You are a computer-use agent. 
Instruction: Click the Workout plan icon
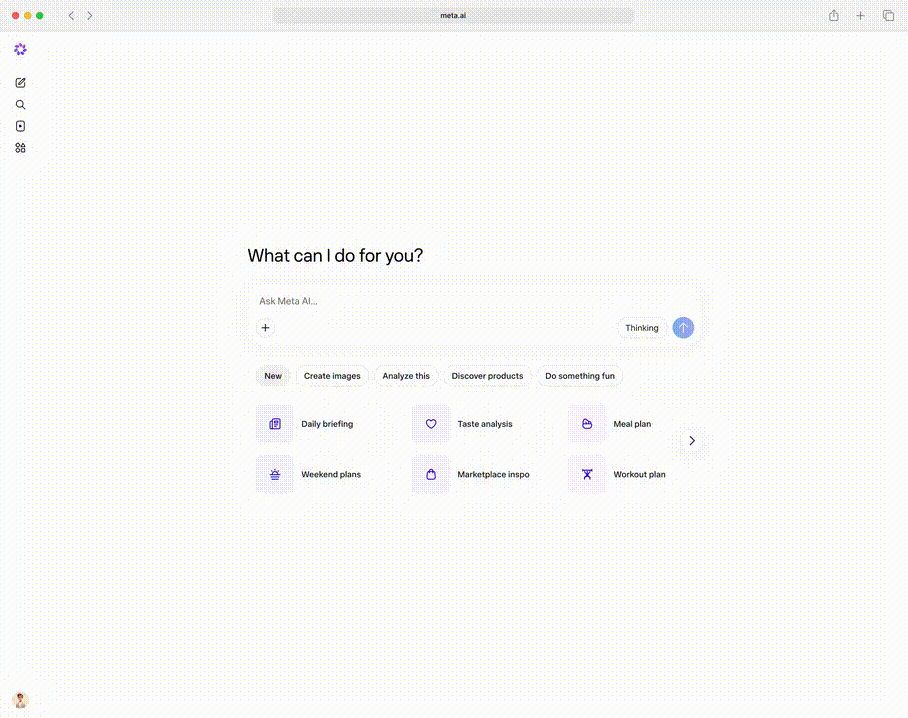tap(587, 474)
